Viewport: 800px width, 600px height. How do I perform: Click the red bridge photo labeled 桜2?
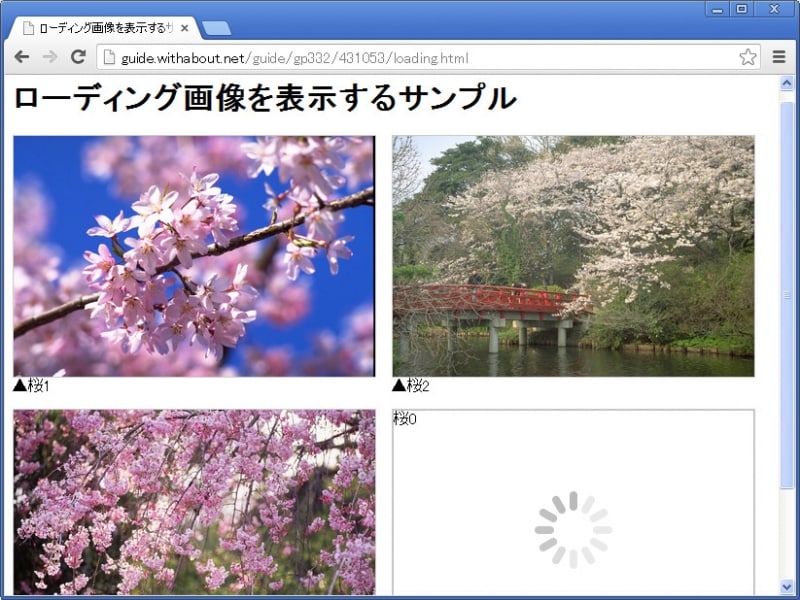point(575,252)
